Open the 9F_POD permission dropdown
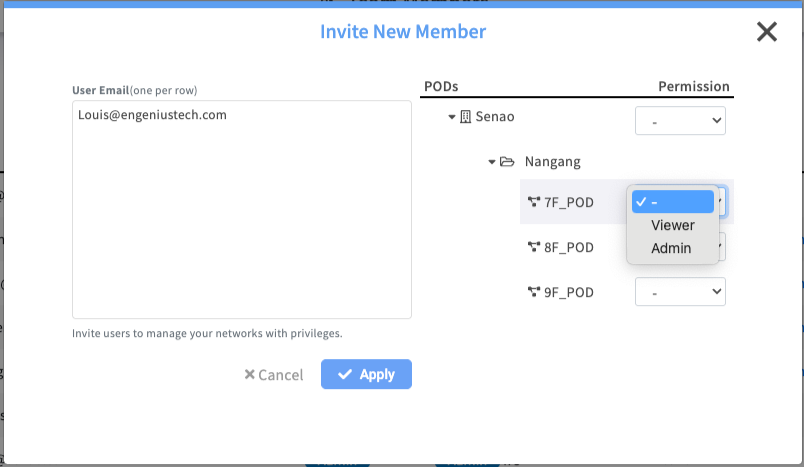This screenshot has height=468, width=804. pyautogui.click(x=680, y=292)
